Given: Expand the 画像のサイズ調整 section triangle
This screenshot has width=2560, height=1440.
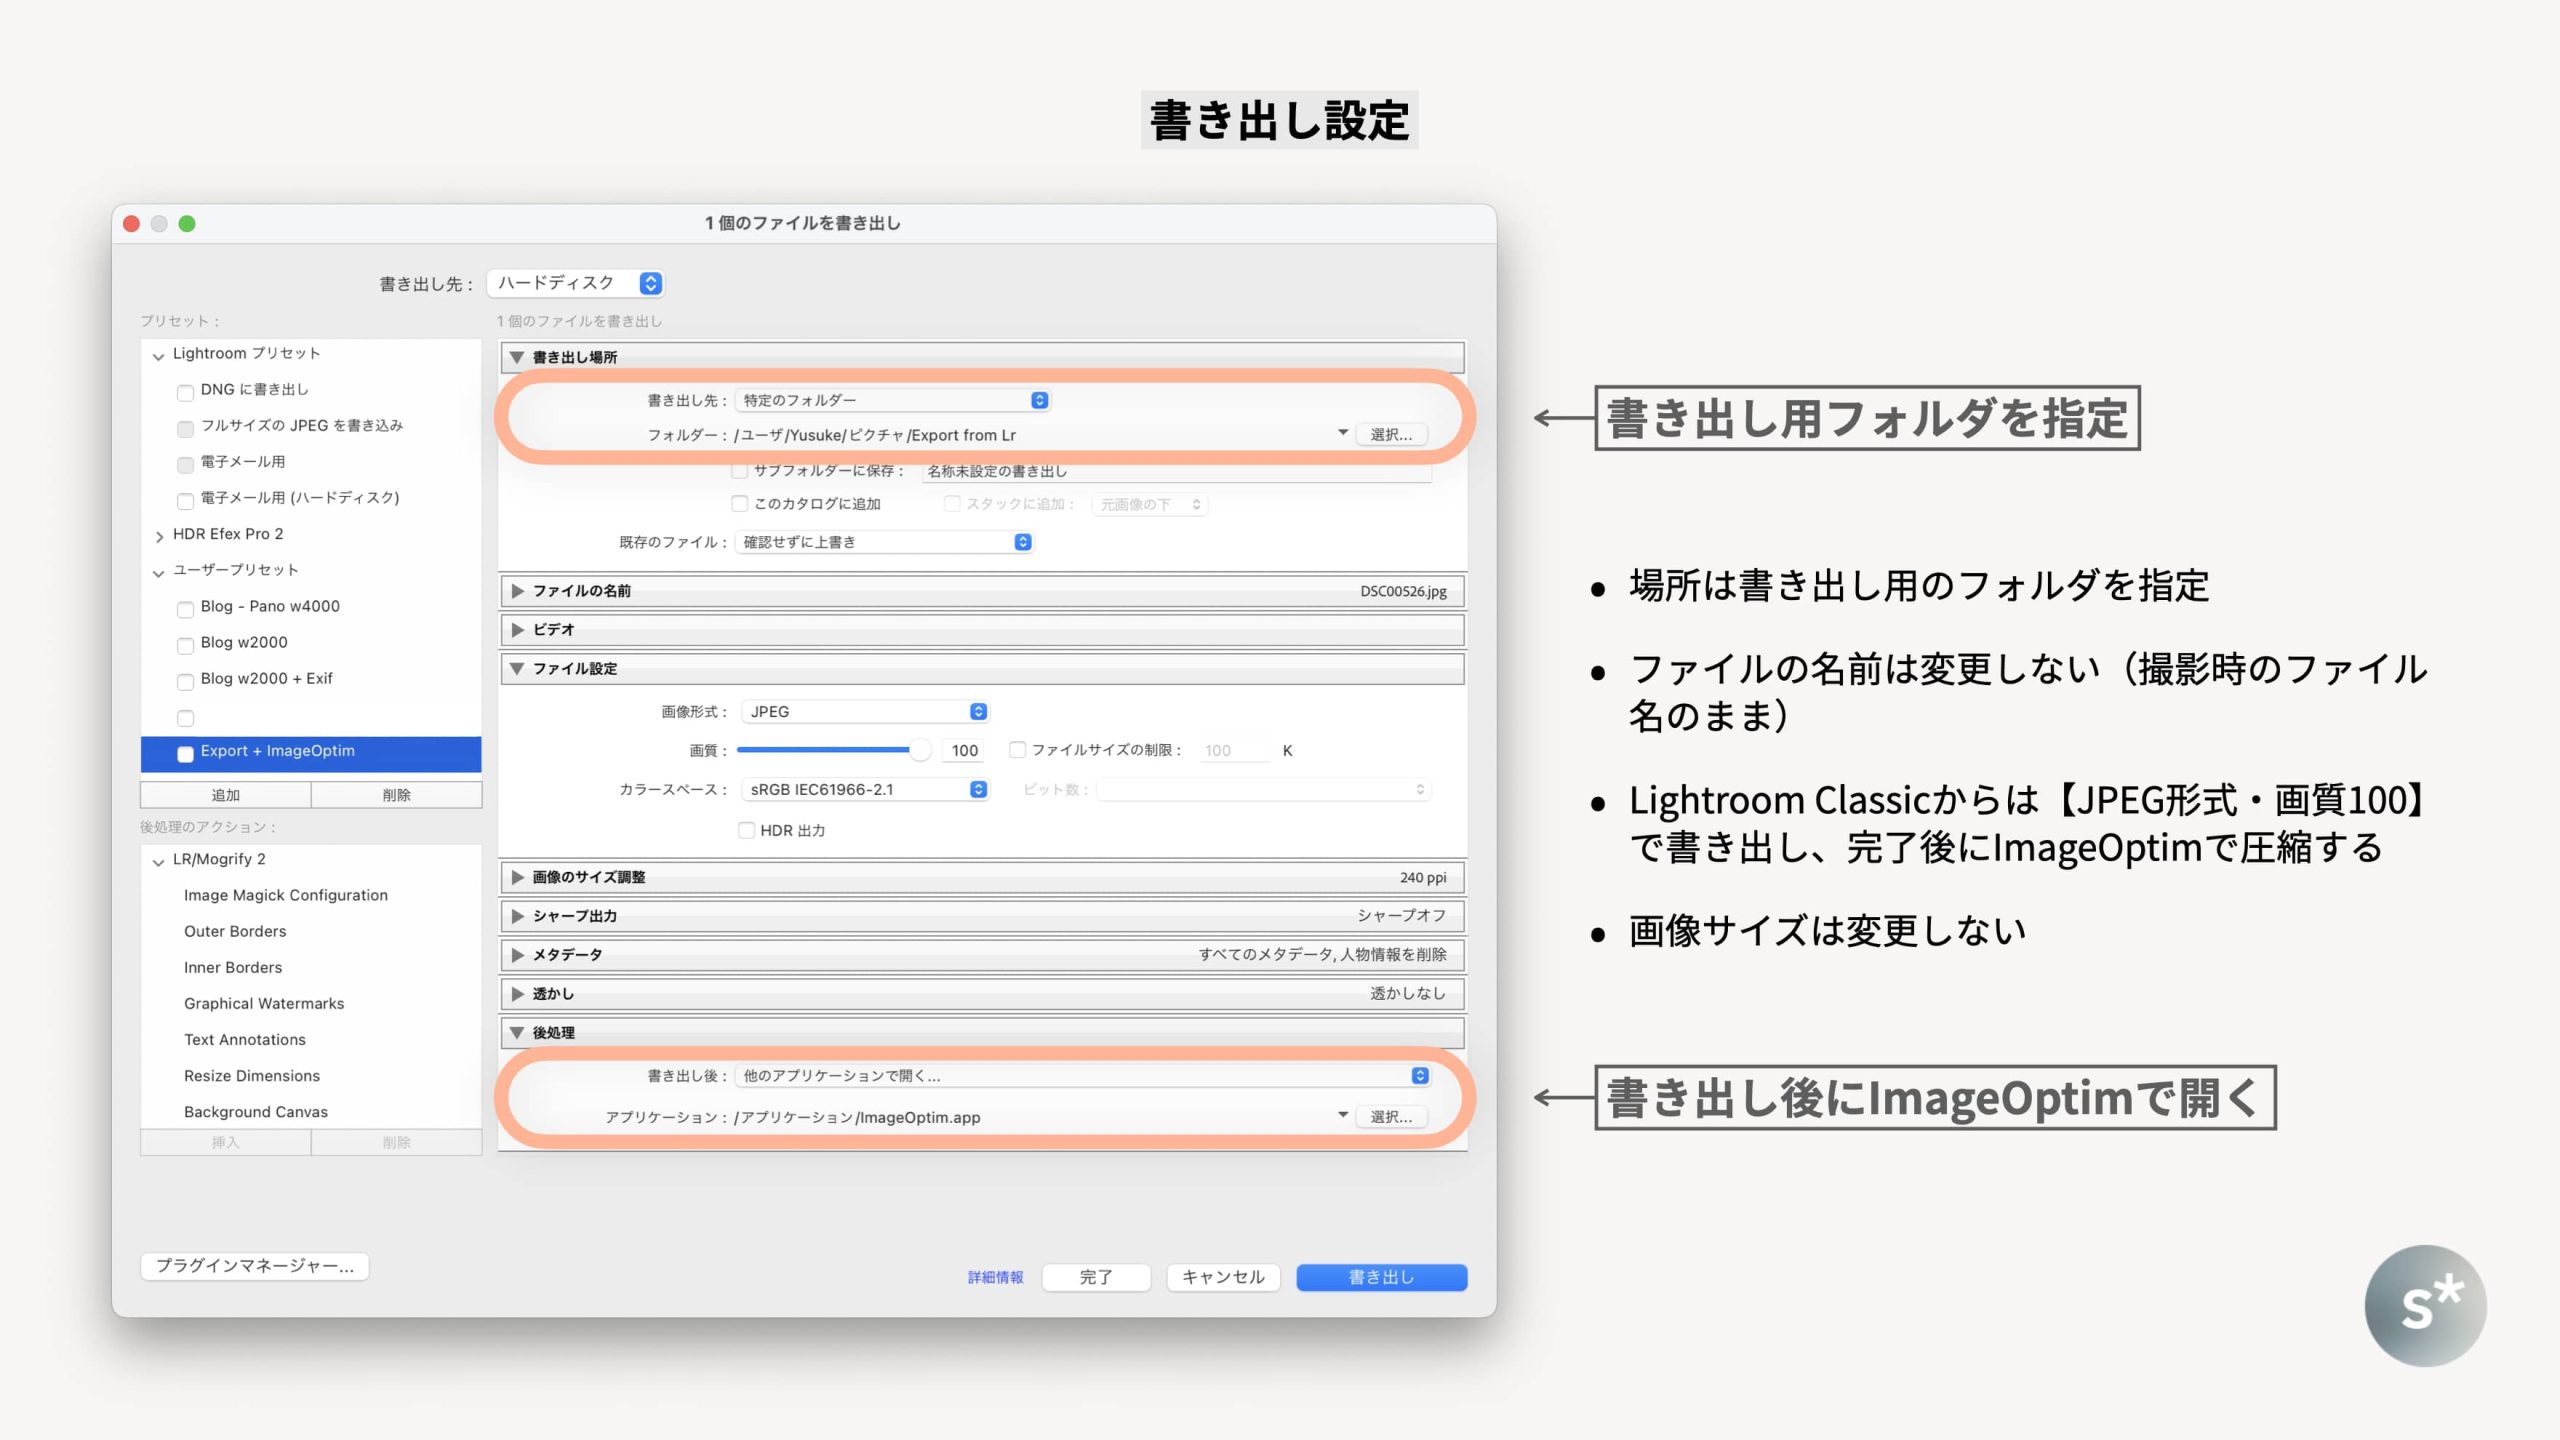Looking at the screenshot, I should 517,877.
